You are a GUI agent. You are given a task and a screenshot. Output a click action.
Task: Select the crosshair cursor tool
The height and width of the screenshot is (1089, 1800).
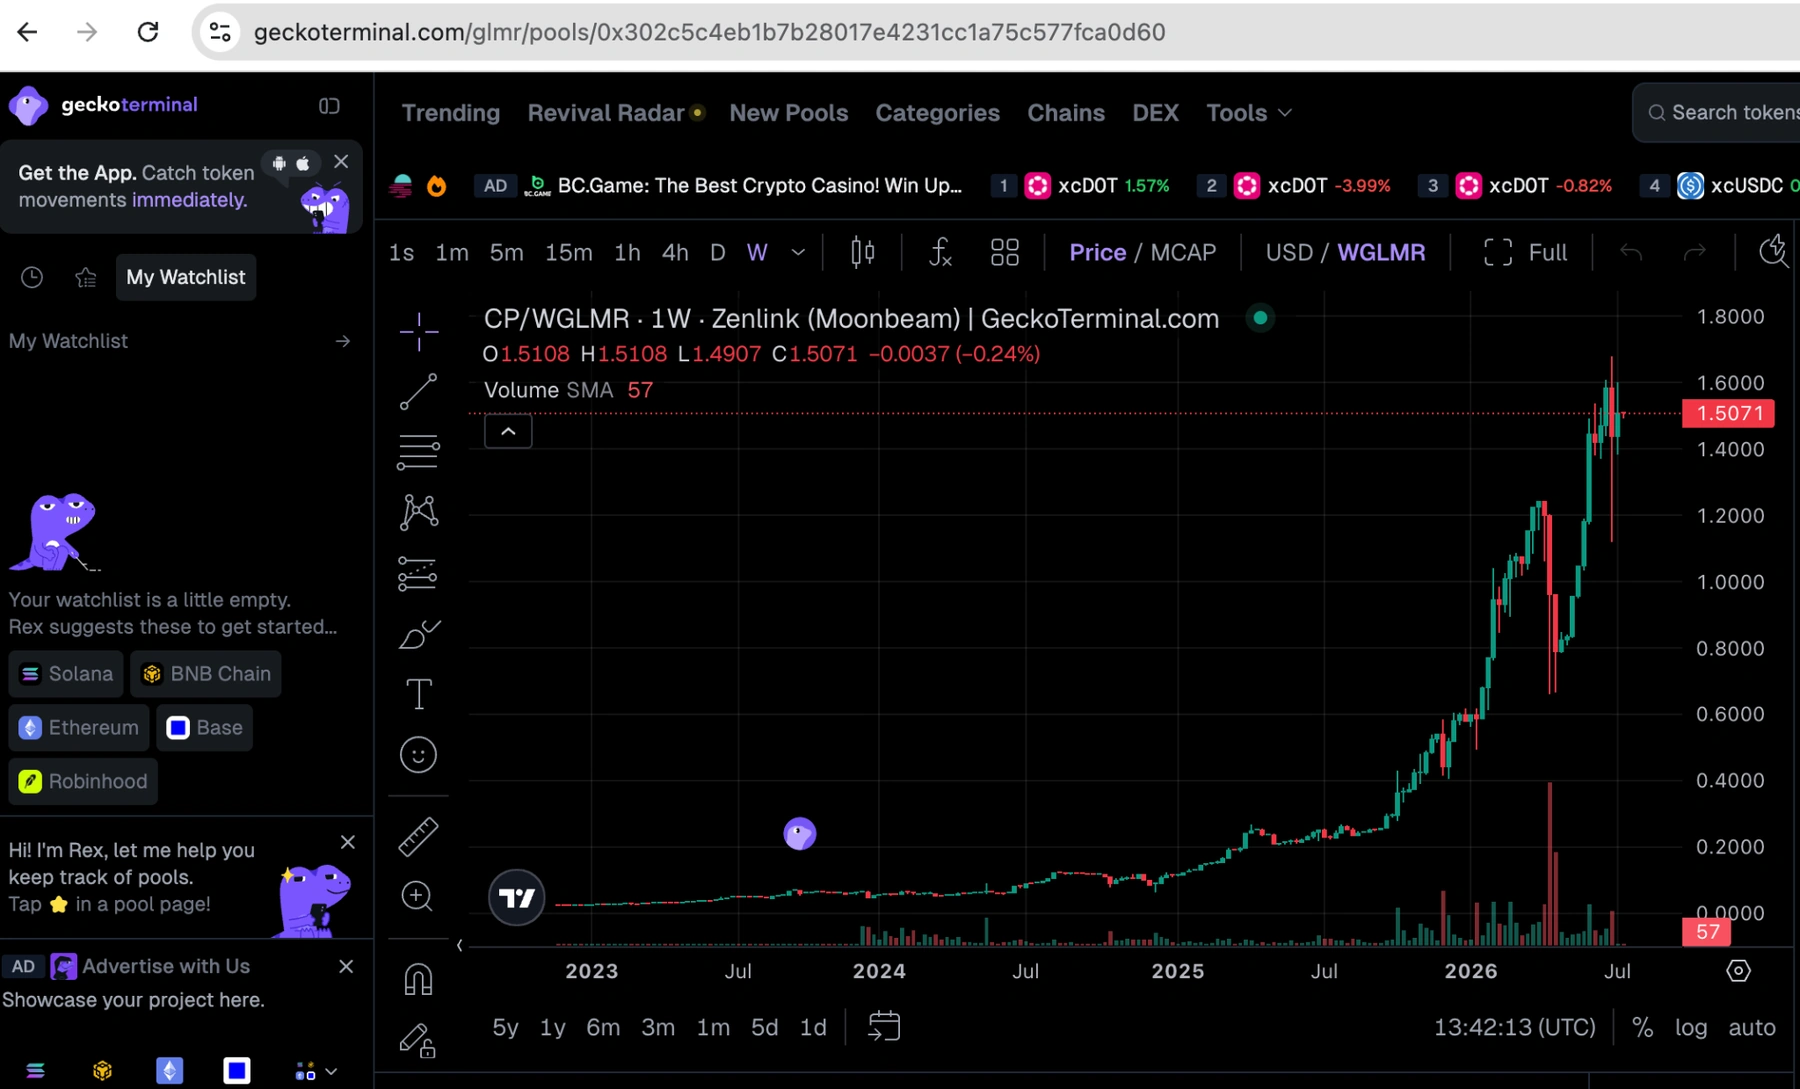(x=418, y=331)
